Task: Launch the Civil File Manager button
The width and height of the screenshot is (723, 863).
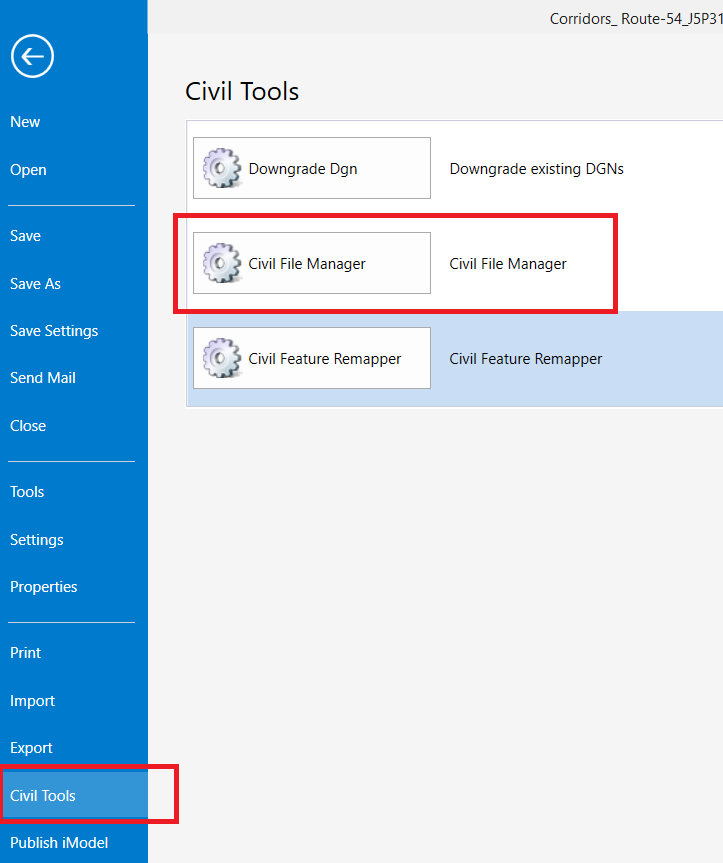Action: (312, 263)
